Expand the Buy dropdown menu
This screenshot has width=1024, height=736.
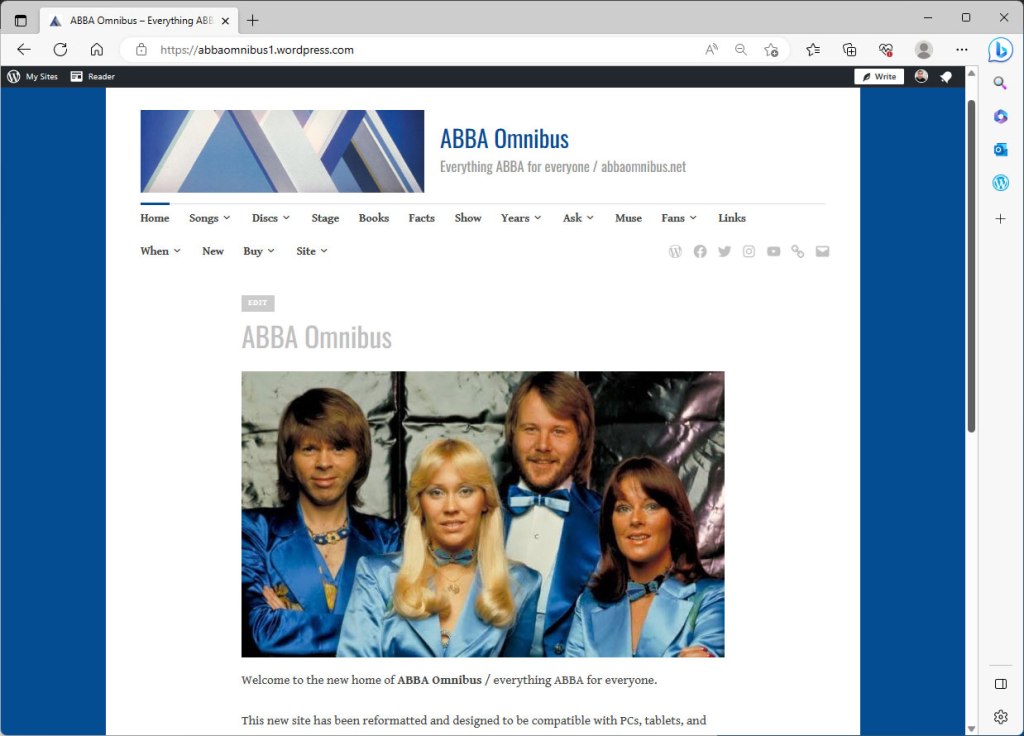coord(258,251)
